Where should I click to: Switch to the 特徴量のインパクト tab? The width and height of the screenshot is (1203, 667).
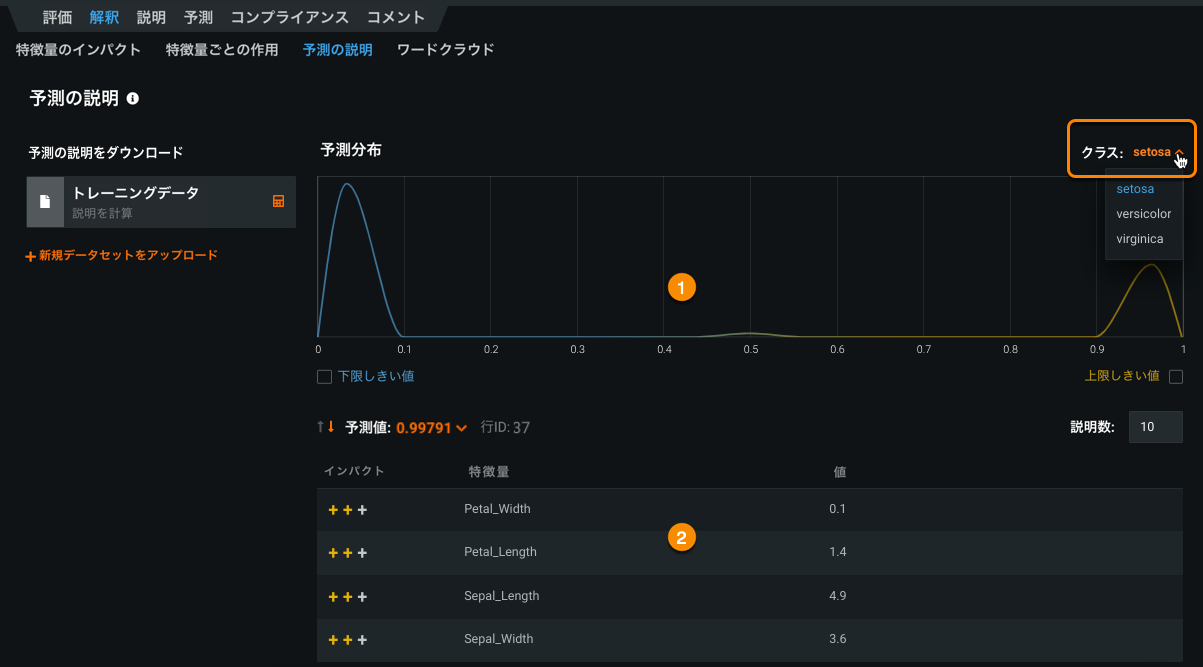tap(78, 49)
